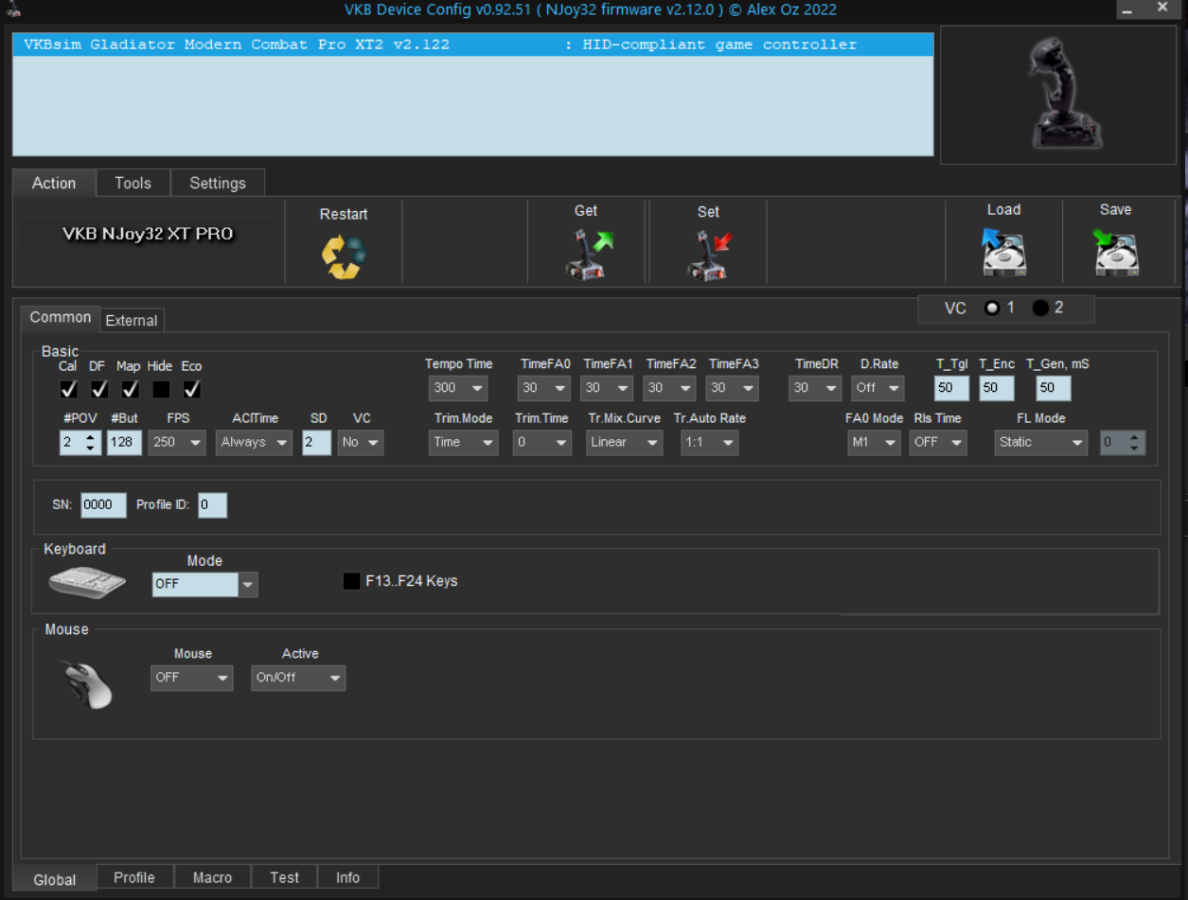Open the D.Rate dropdown
This screenshot has height=900, width=1188.
(877, 388)
